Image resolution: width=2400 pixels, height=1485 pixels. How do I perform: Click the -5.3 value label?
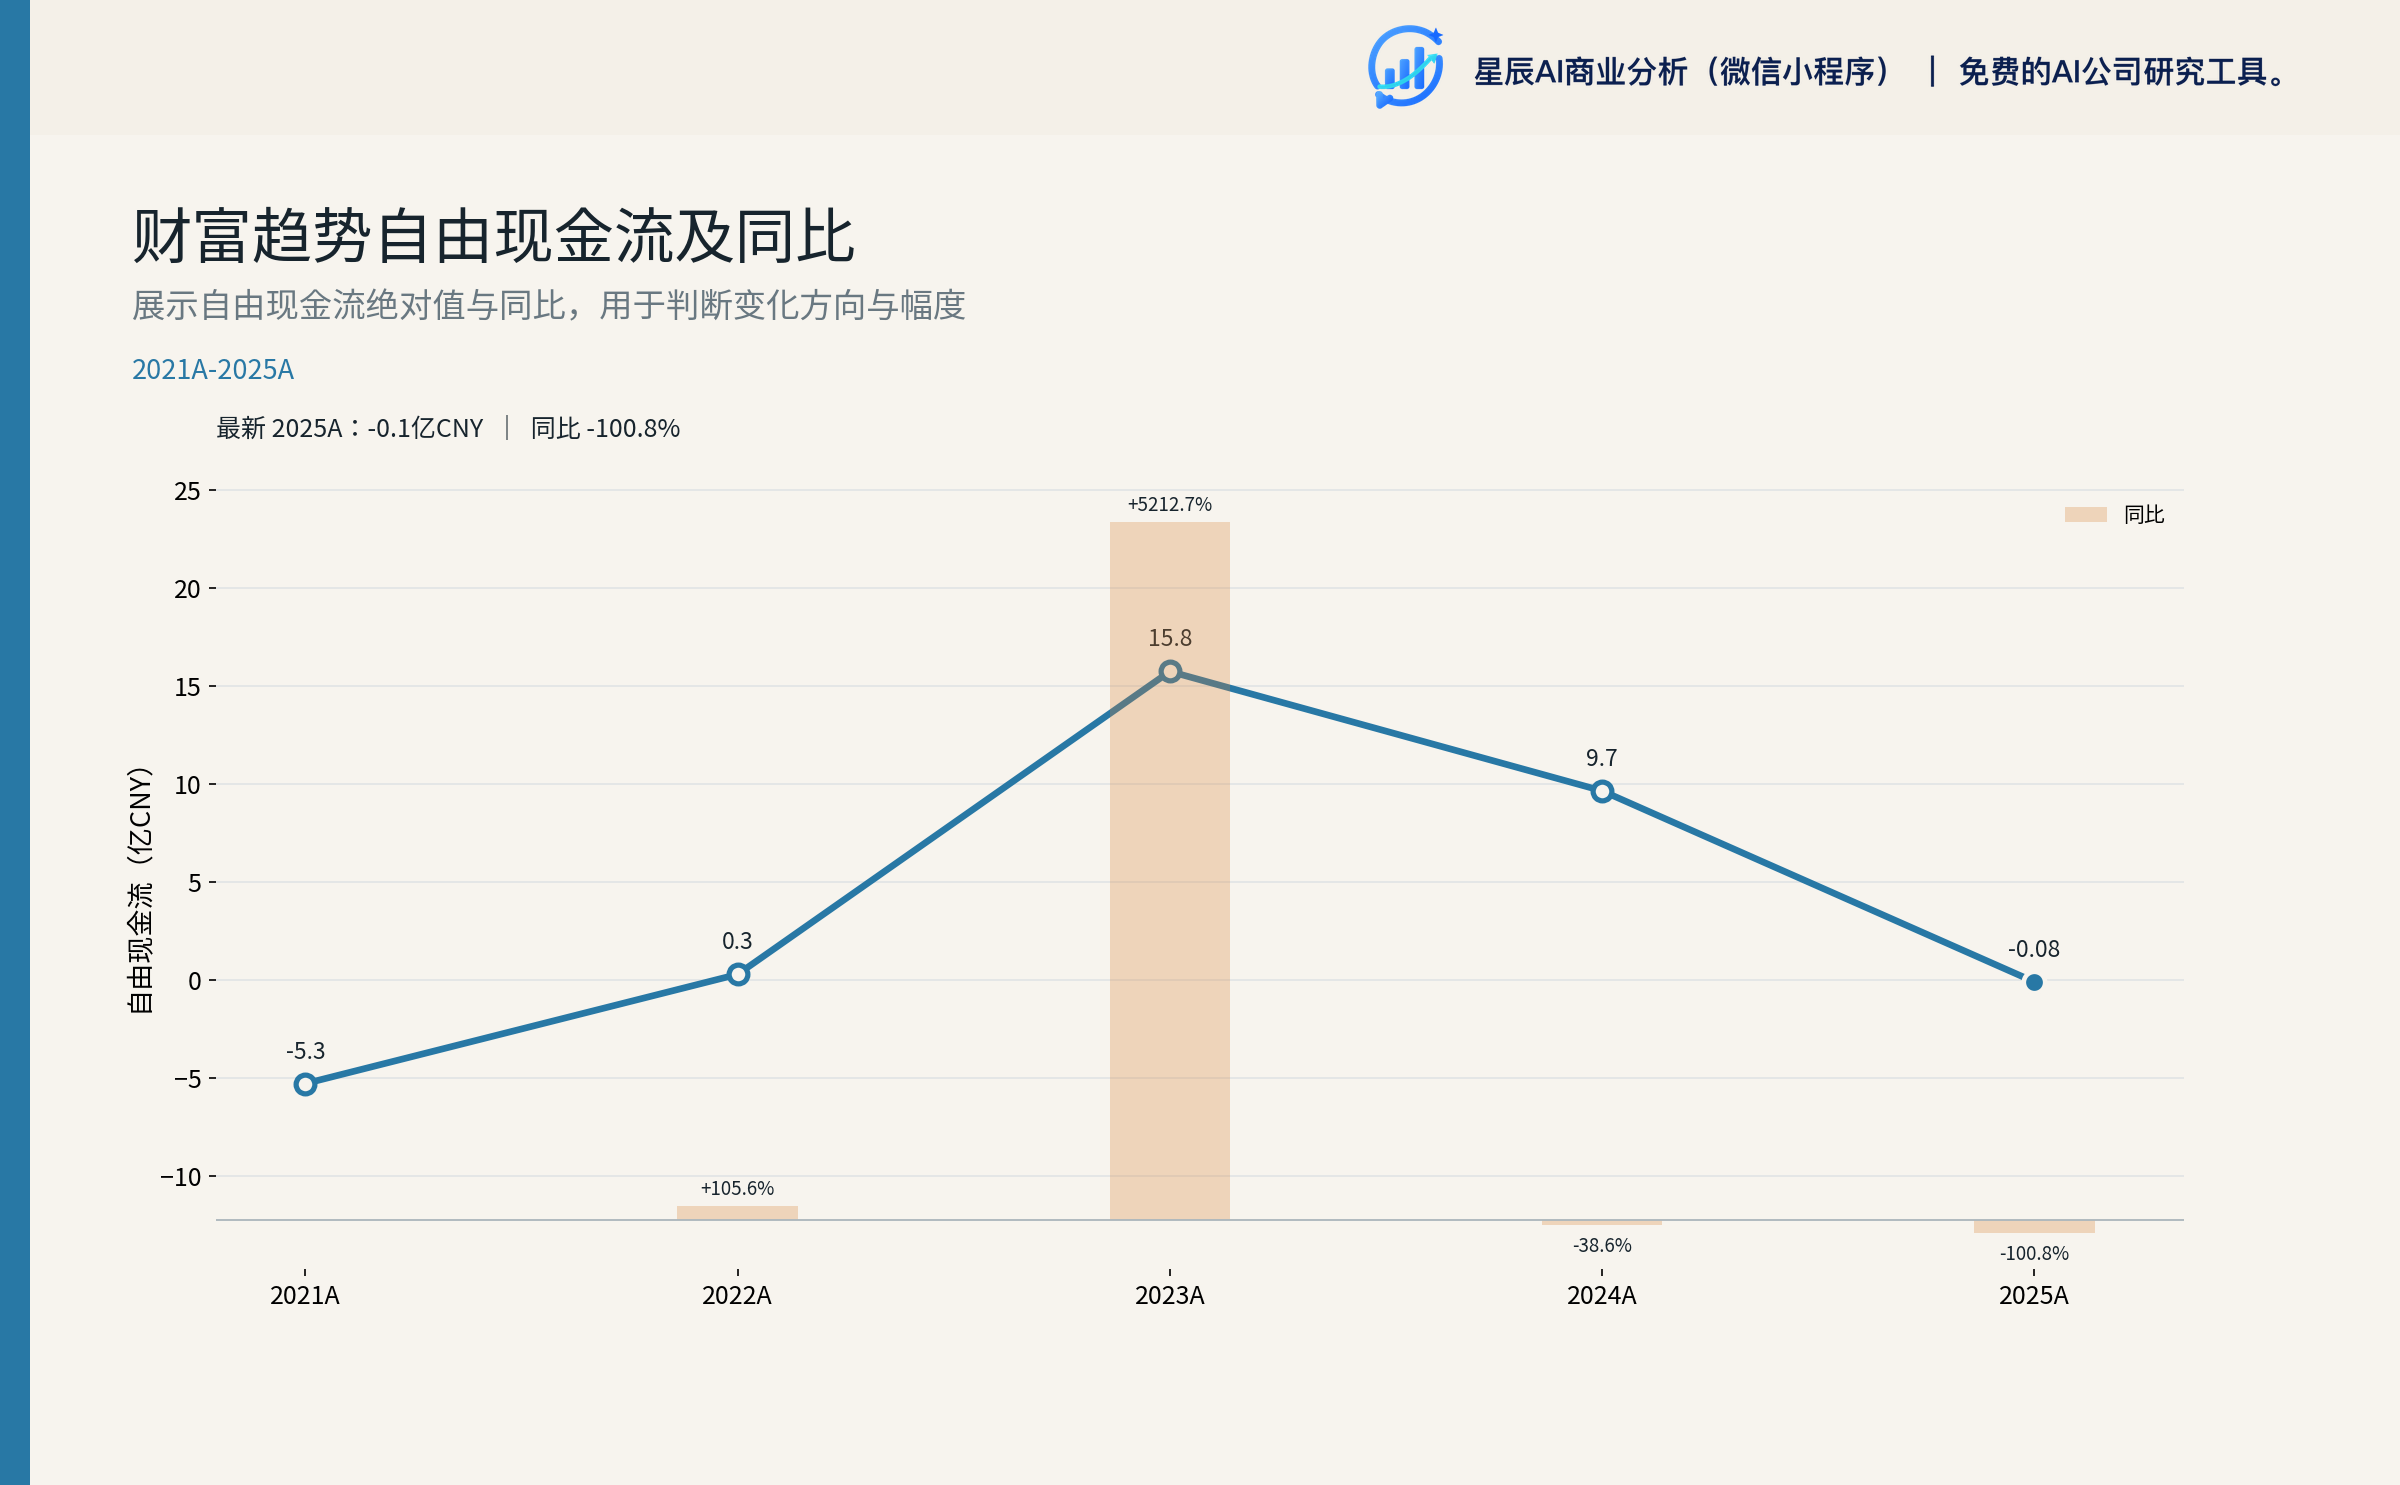(x=305, y=1051)
